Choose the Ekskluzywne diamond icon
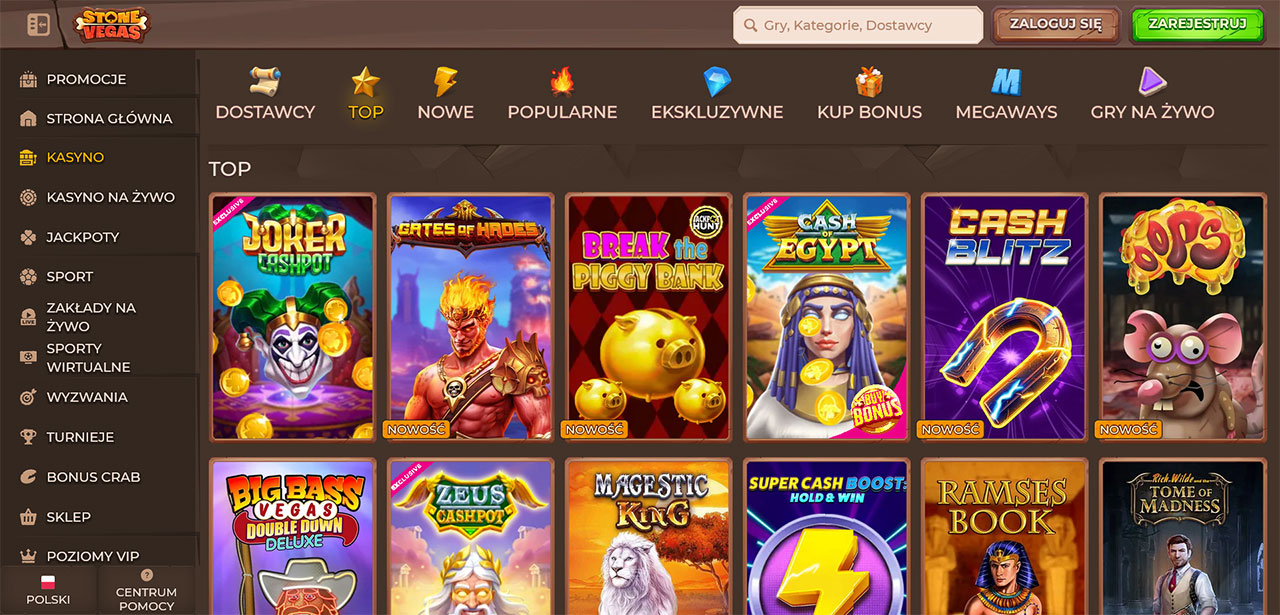The height and width of the screenshot is (615, 1280). [717, 81]
